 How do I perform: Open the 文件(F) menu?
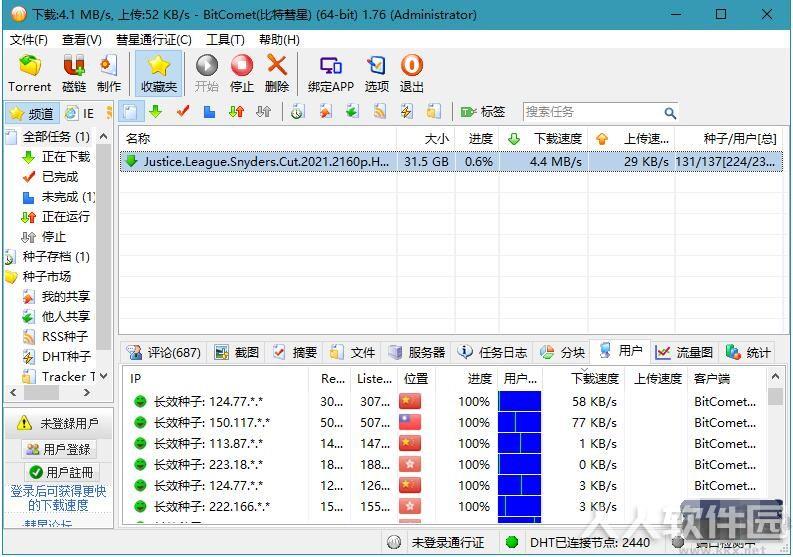[x=29, y=39]
